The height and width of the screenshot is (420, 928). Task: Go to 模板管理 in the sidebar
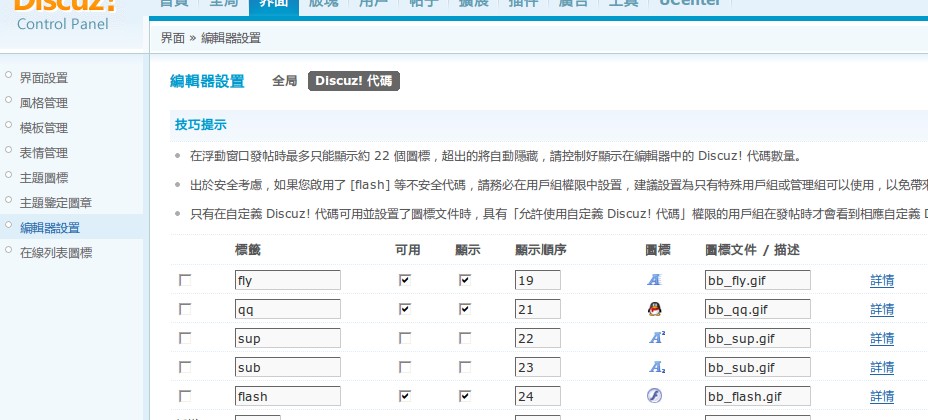pos(44,128)
